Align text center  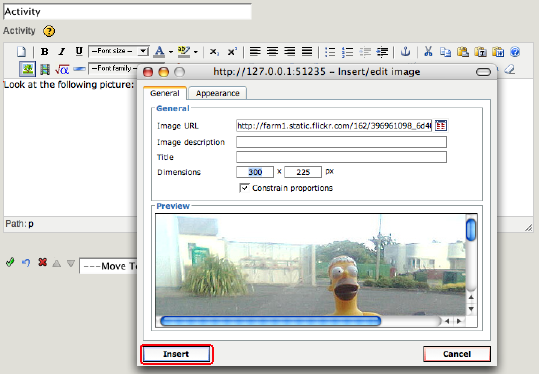[x=272, y=52]
